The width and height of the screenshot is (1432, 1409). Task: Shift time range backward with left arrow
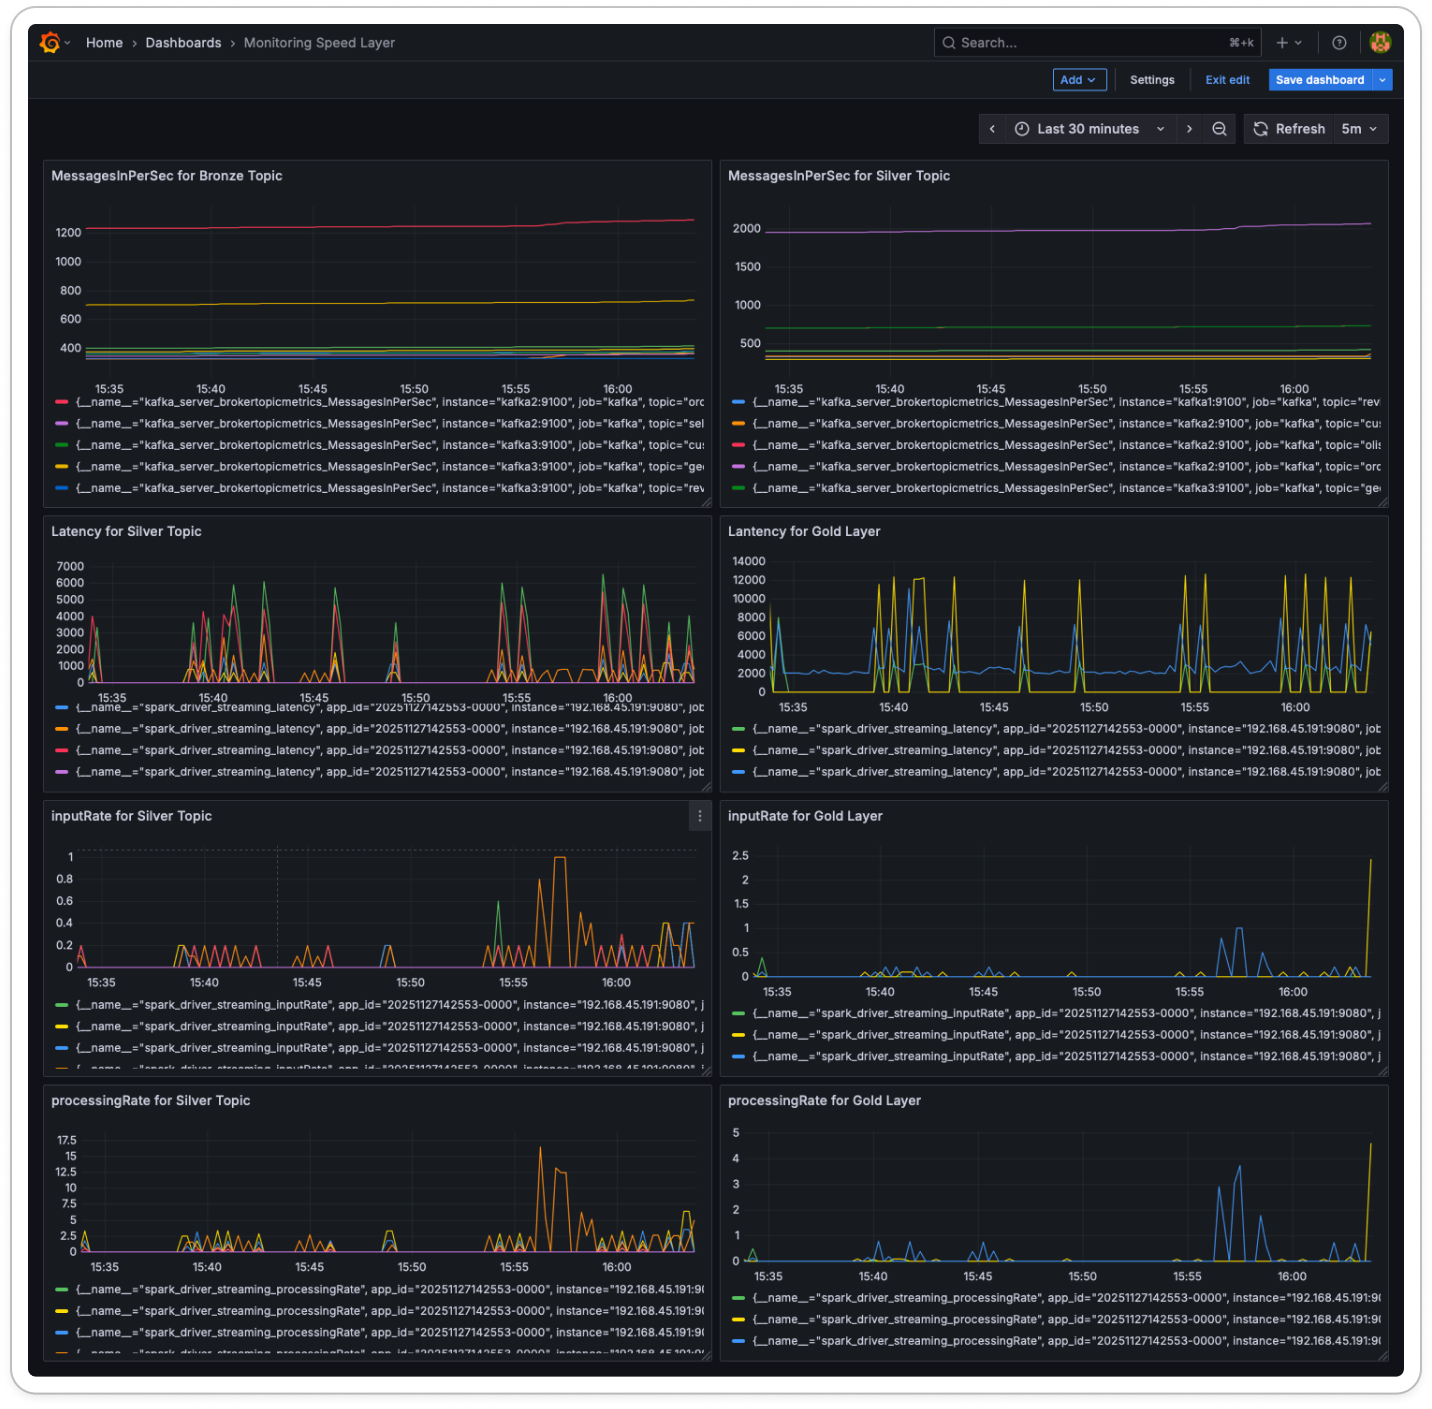992,129
